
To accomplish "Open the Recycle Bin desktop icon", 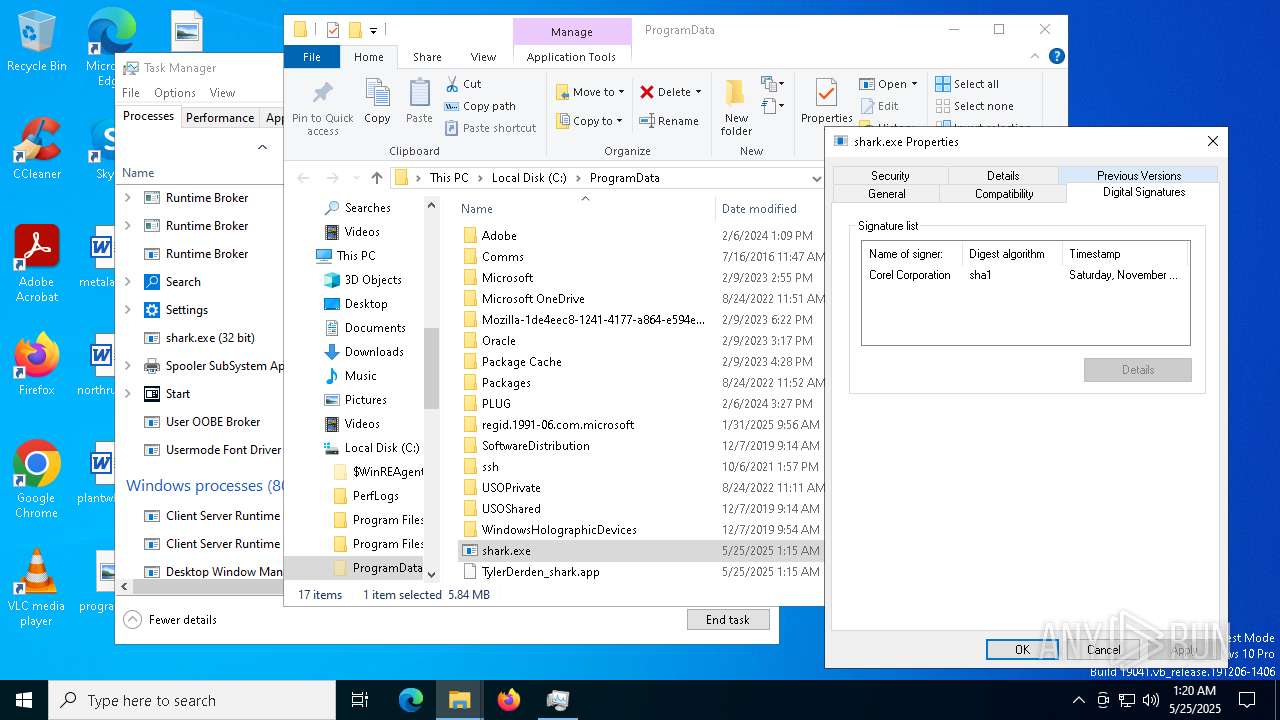I will pos(36,43).
